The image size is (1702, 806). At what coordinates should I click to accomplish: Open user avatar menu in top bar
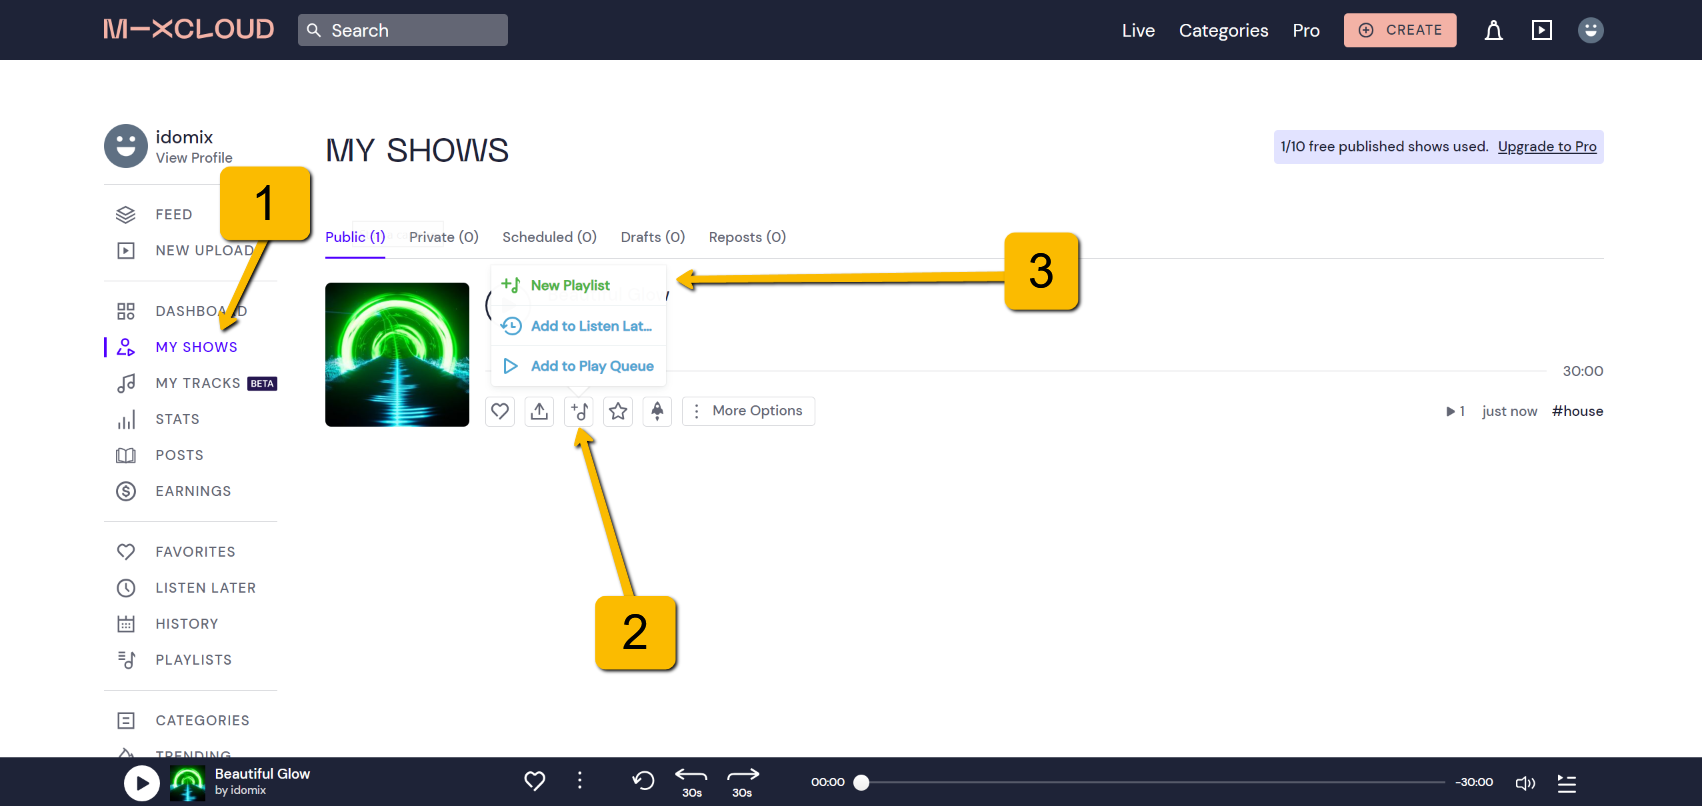coord(1590,31)
